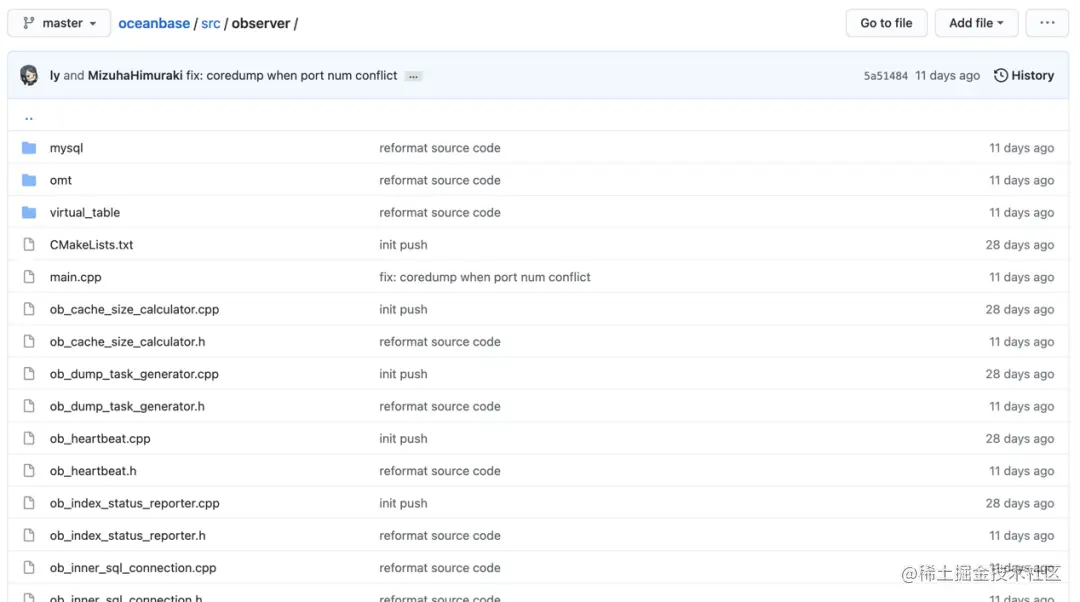Click file icon beside ob_heartbeat.h
The width and height of the screenshot is (1080, 602).
[29, 471]
